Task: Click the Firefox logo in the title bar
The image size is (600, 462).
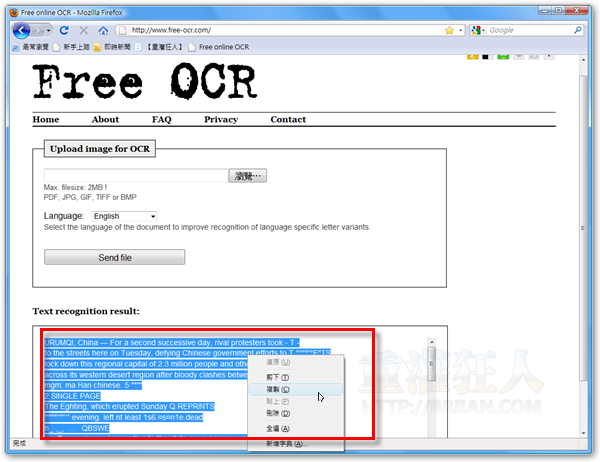Action: pos(14,13)
